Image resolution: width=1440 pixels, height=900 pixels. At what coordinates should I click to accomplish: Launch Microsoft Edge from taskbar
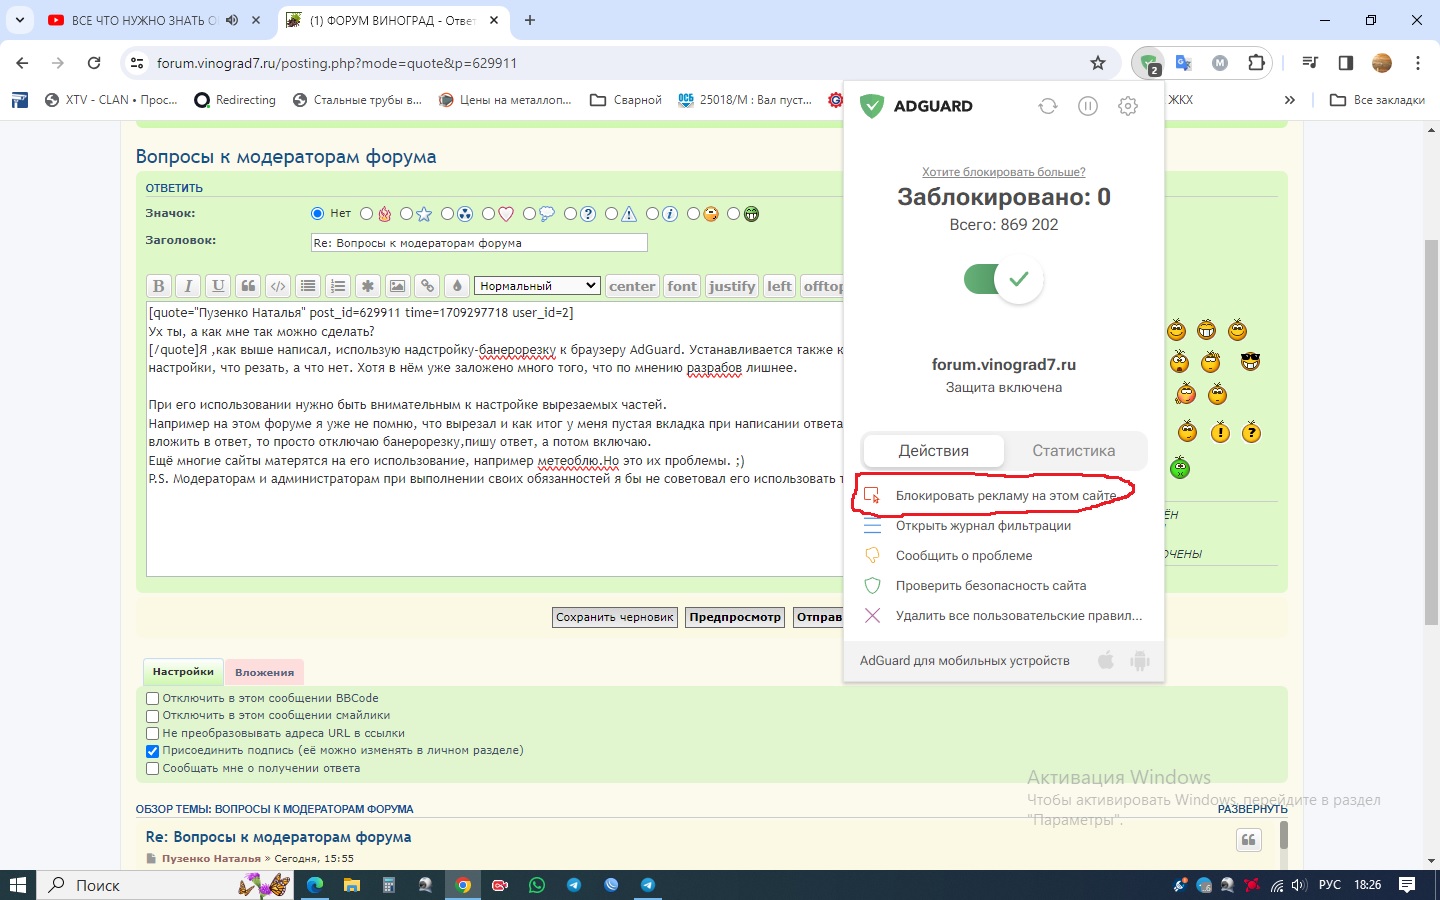(x=315, y=885)
